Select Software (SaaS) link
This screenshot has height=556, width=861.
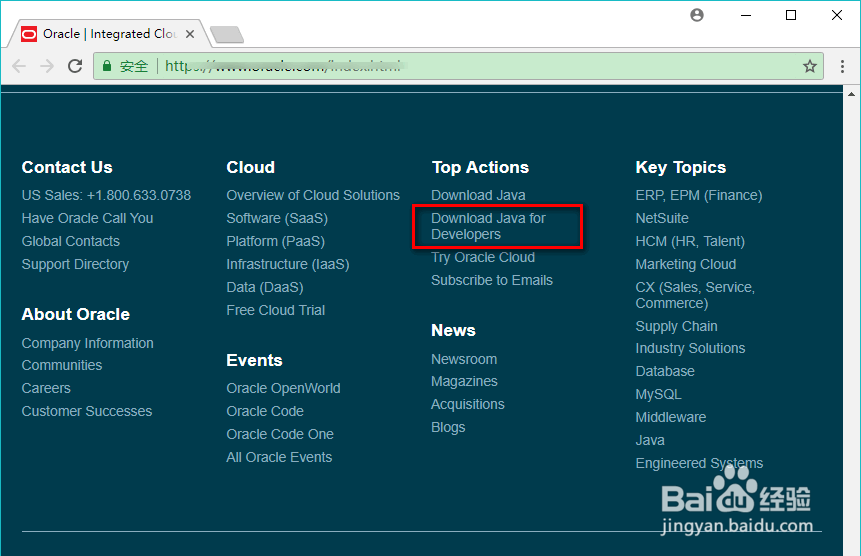(277, 218)
